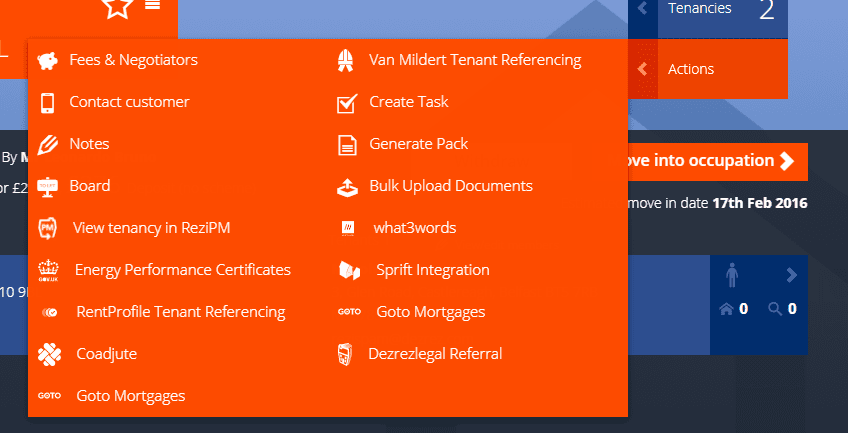Collapse the Tenancies panel chevron
This screenshot has height=433, width=848.
pyautogui.click(x=642, y=8)
